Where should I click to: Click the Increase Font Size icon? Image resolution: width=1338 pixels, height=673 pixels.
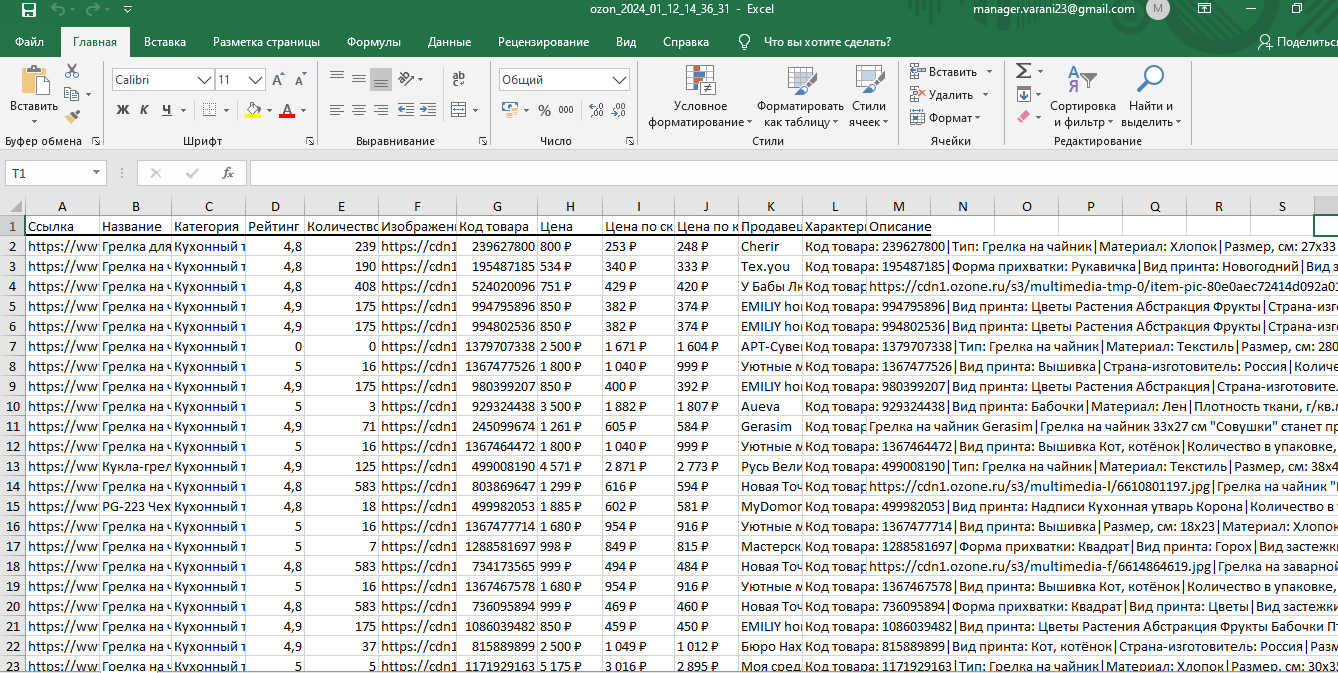[x=278, y=80]
